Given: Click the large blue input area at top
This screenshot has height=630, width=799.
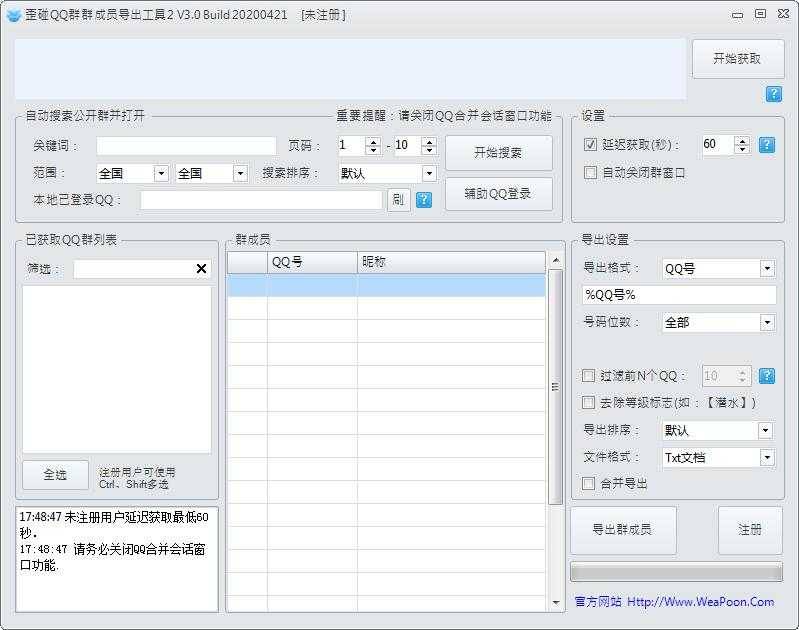Looking at the screenshot, I should [x=351, y=69].
